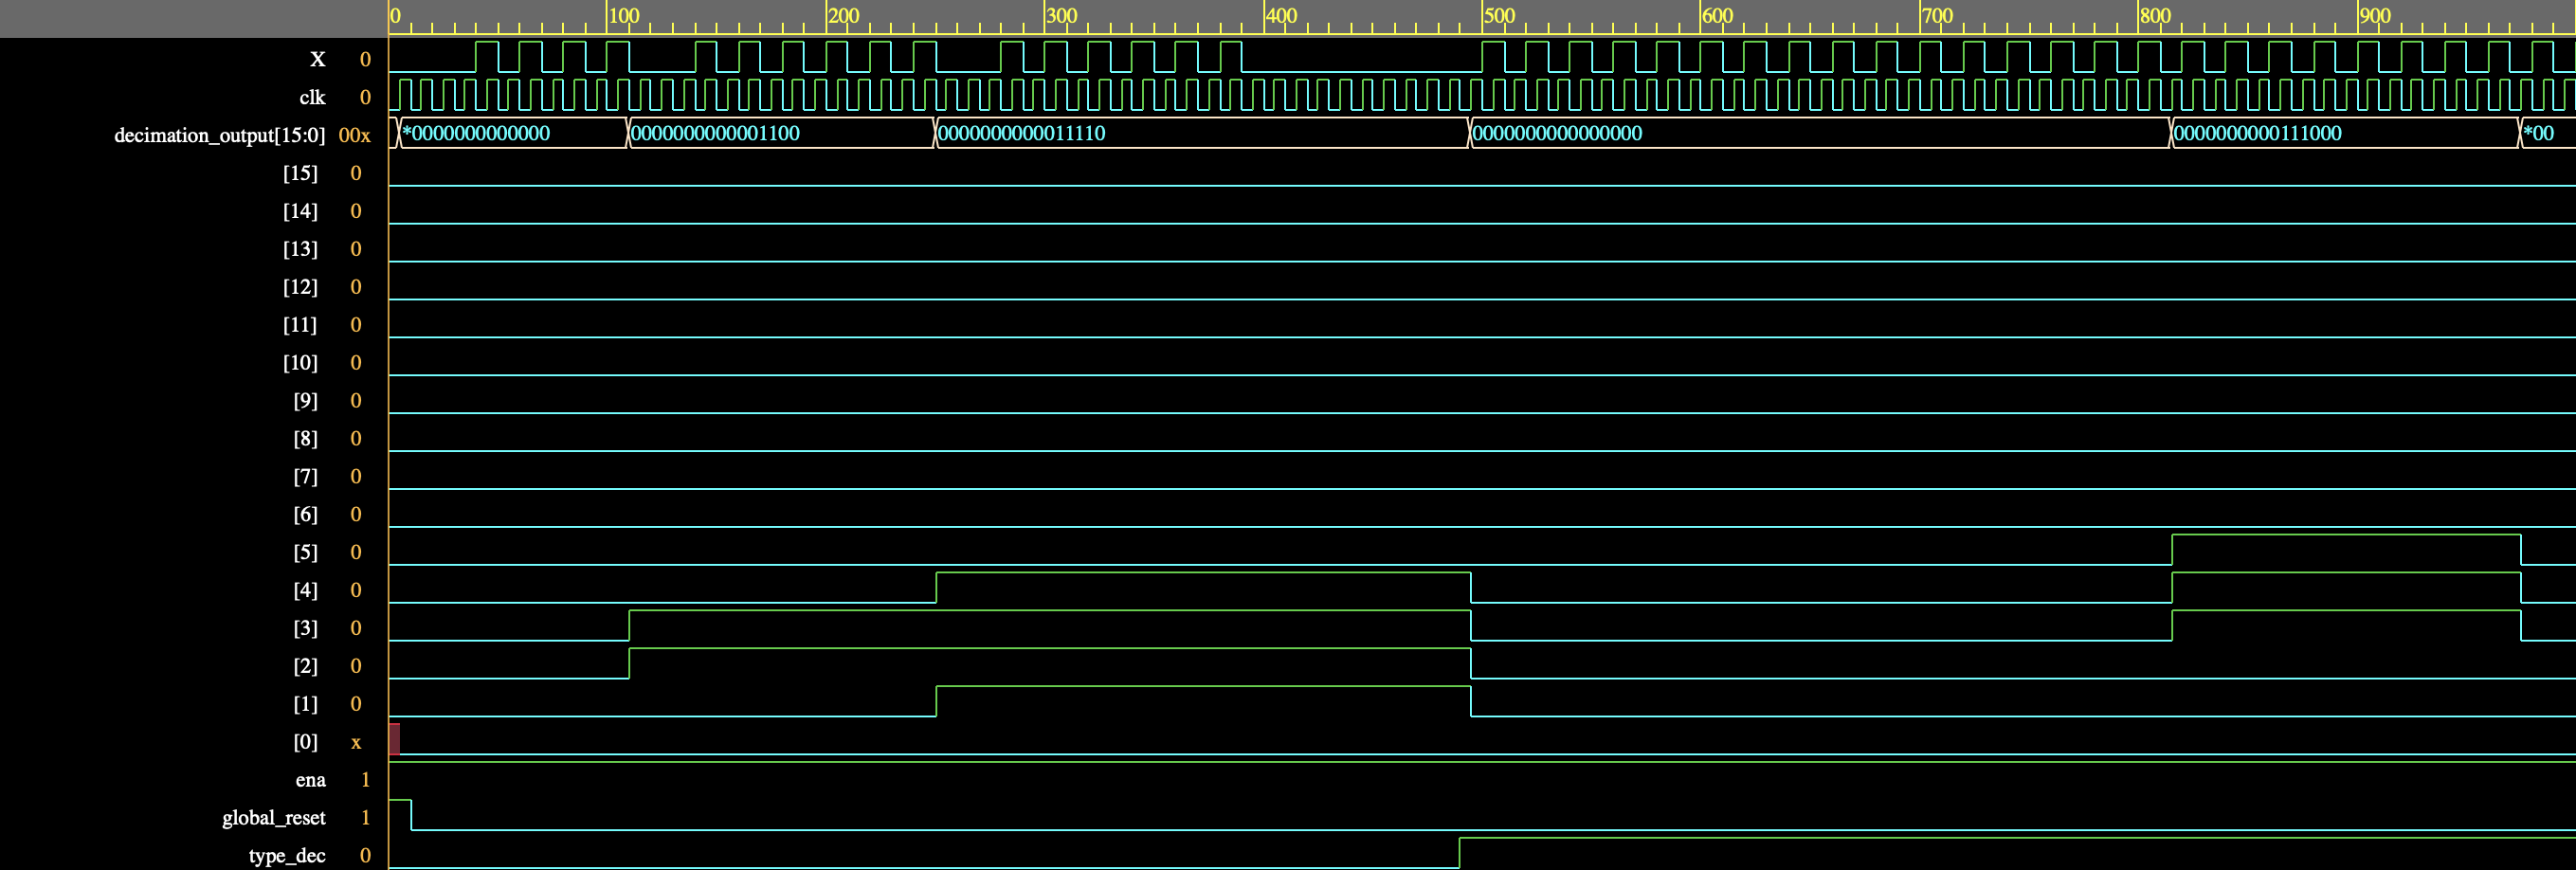Screen dimensions: 2576x870
Task: Select bit [3] signal label
Action: [x=305, y=629]
